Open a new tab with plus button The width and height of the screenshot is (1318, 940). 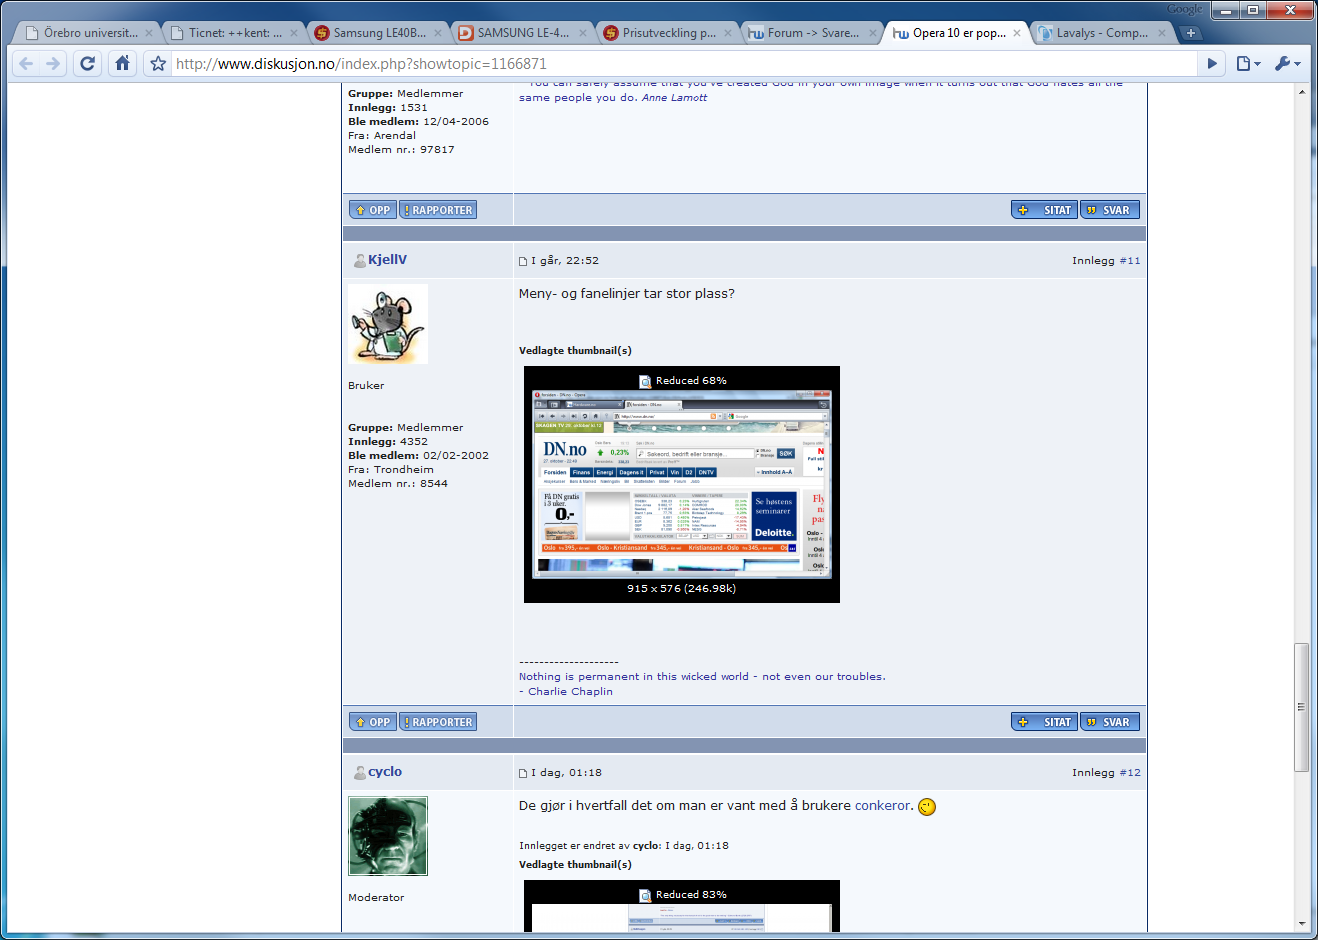pyautogui.click(x=1190, y=33)
